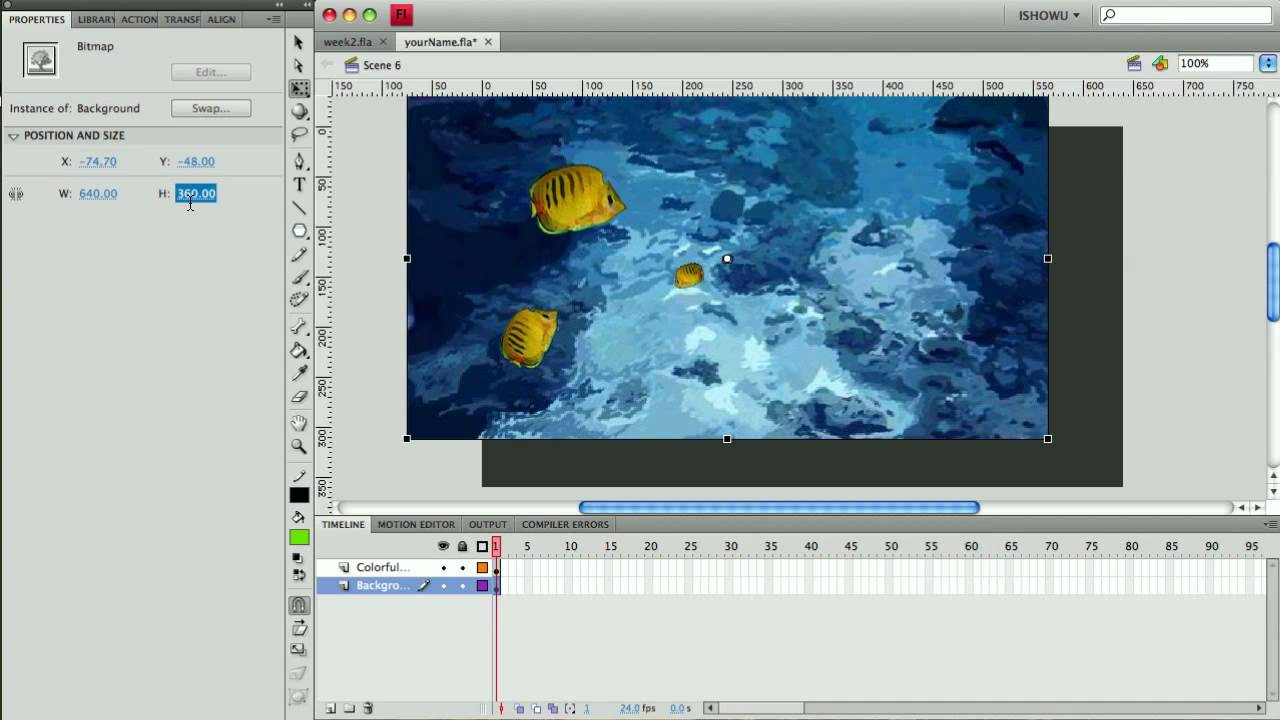Toggle width and height lock link
Screen dimensions: 1280x720
[x=16, y=194]
